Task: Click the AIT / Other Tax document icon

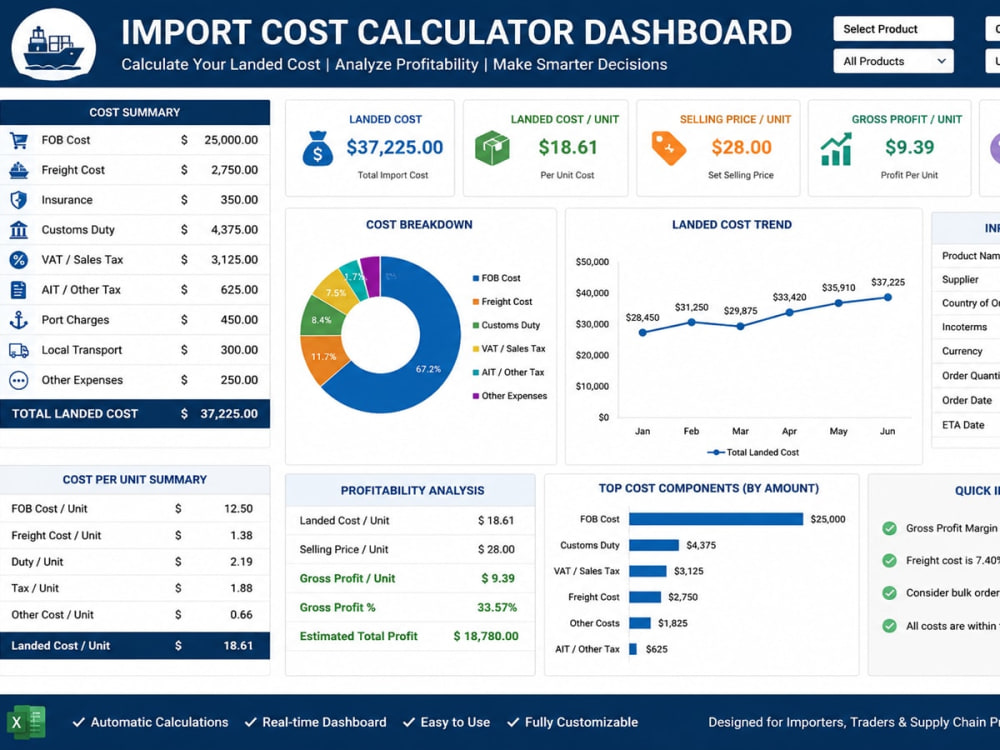Action: click(18, 290)
